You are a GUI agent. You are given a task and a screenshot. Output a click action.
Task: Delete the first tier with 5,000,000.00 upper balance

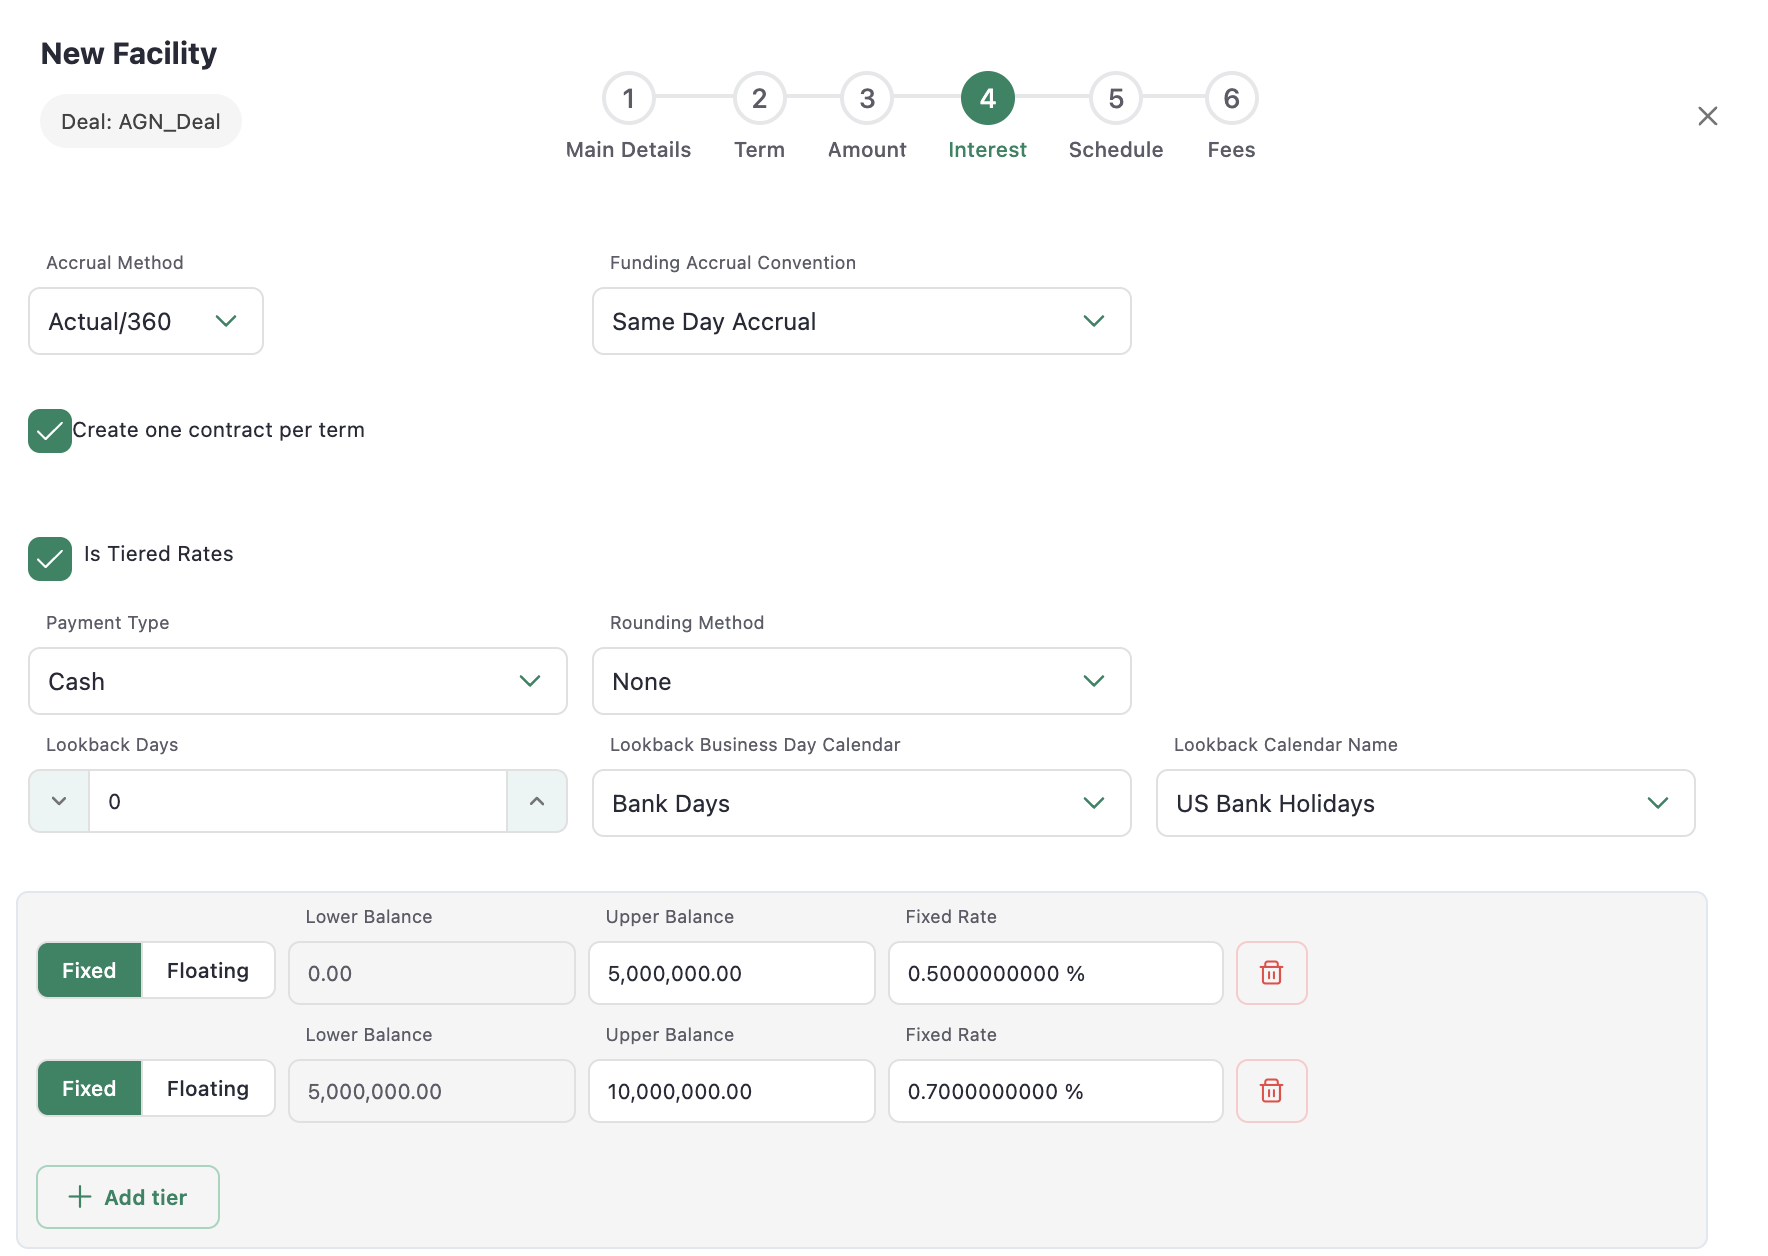[x=1271, y=973]
